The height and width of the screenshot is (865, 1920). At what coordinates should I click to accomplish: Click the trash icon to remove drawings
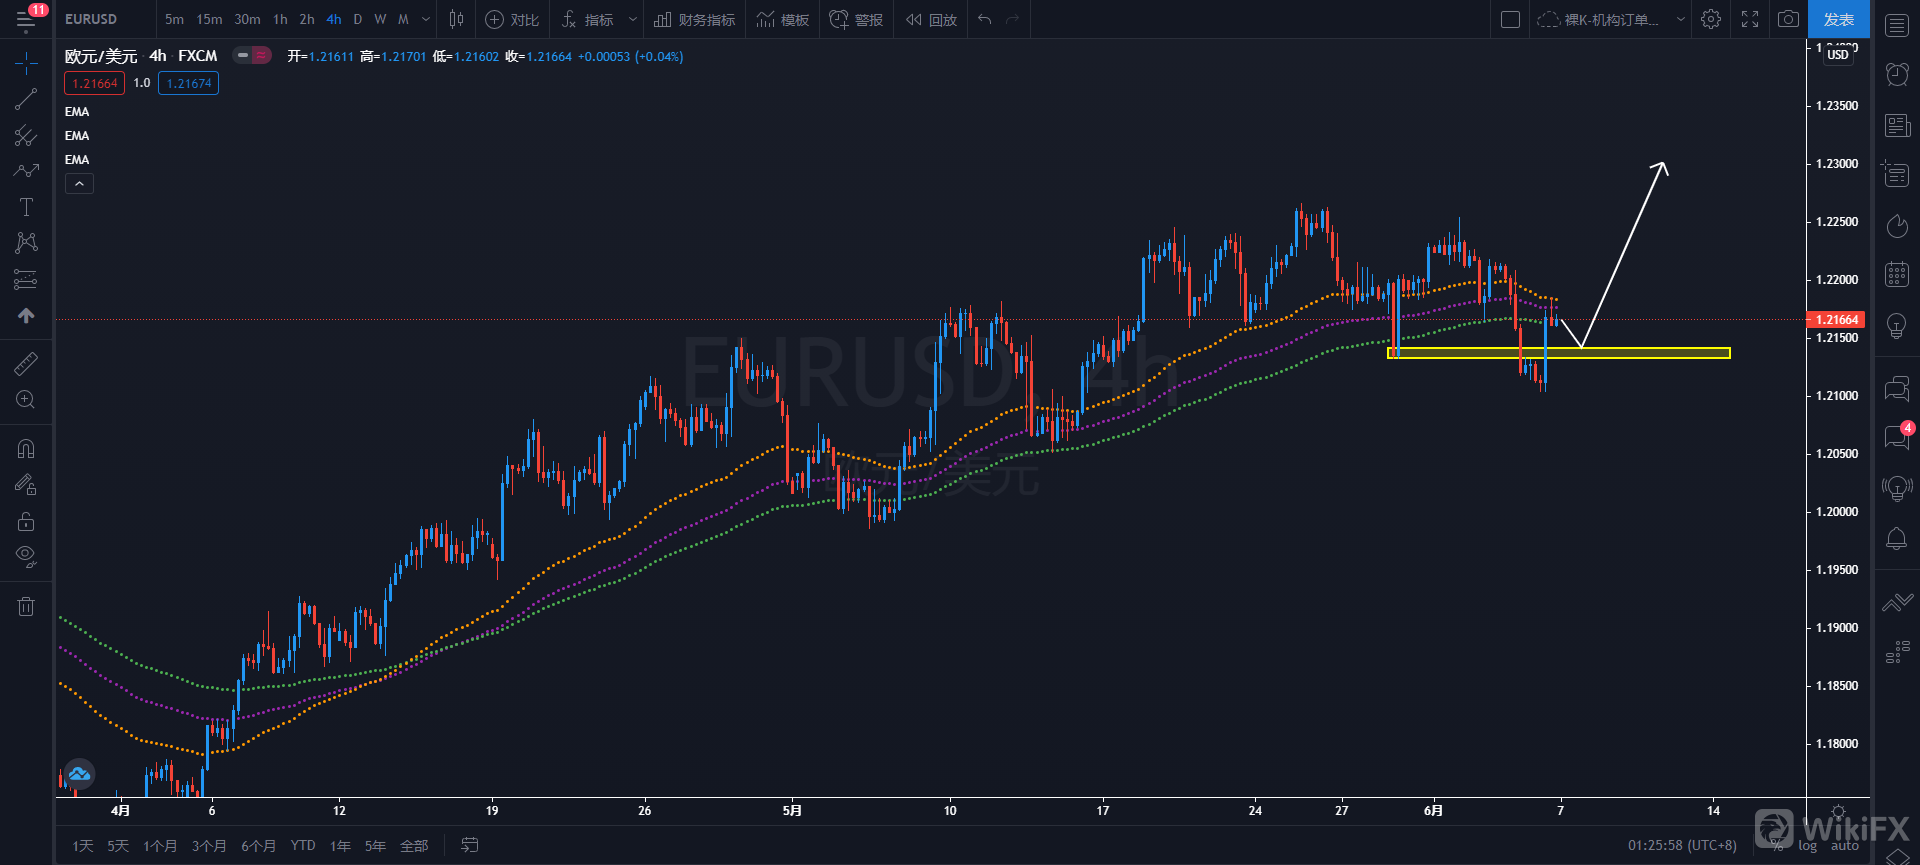(x=26, y=606)
